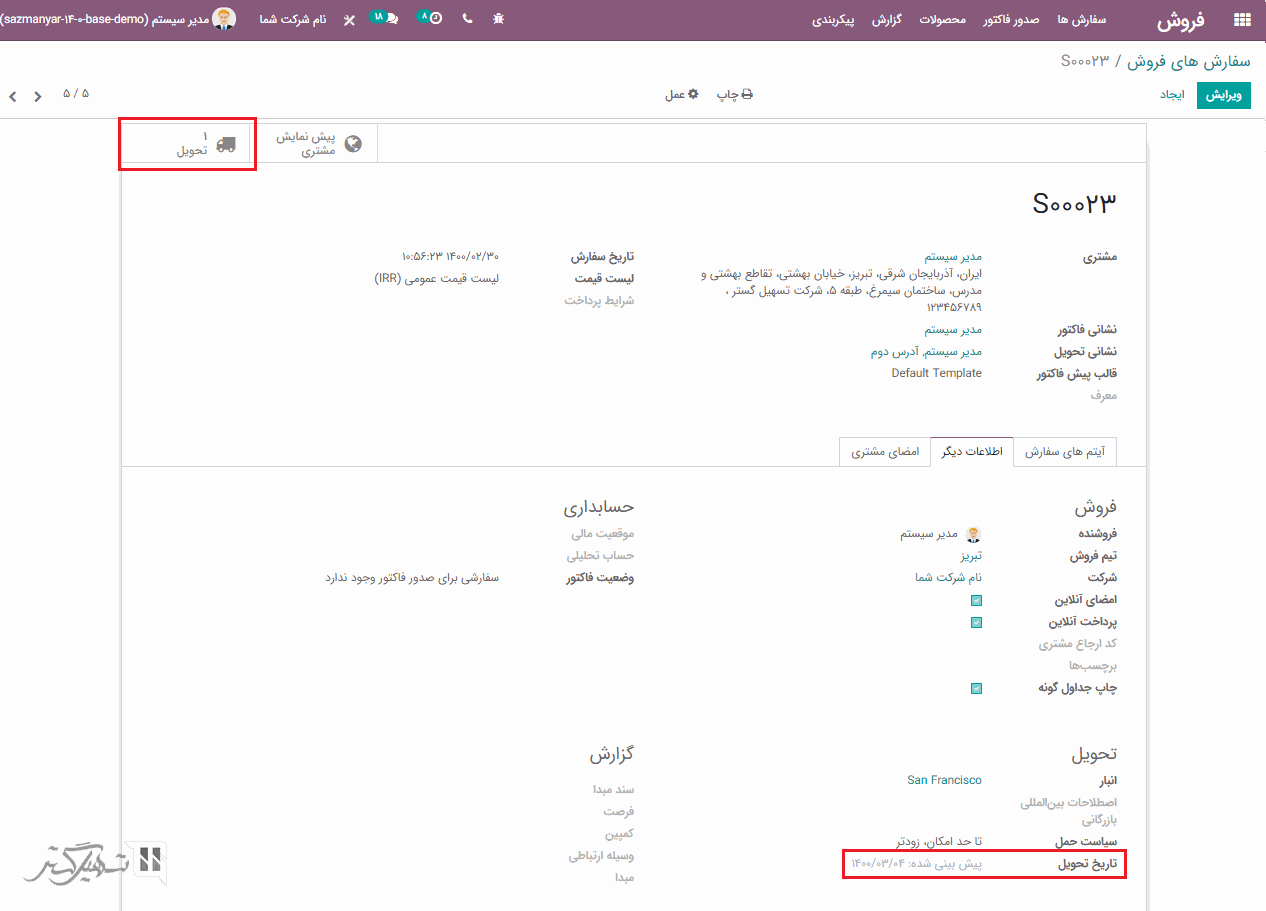Toggle the چاپ جداول گونه checkbox

click(x=976, y=688)
